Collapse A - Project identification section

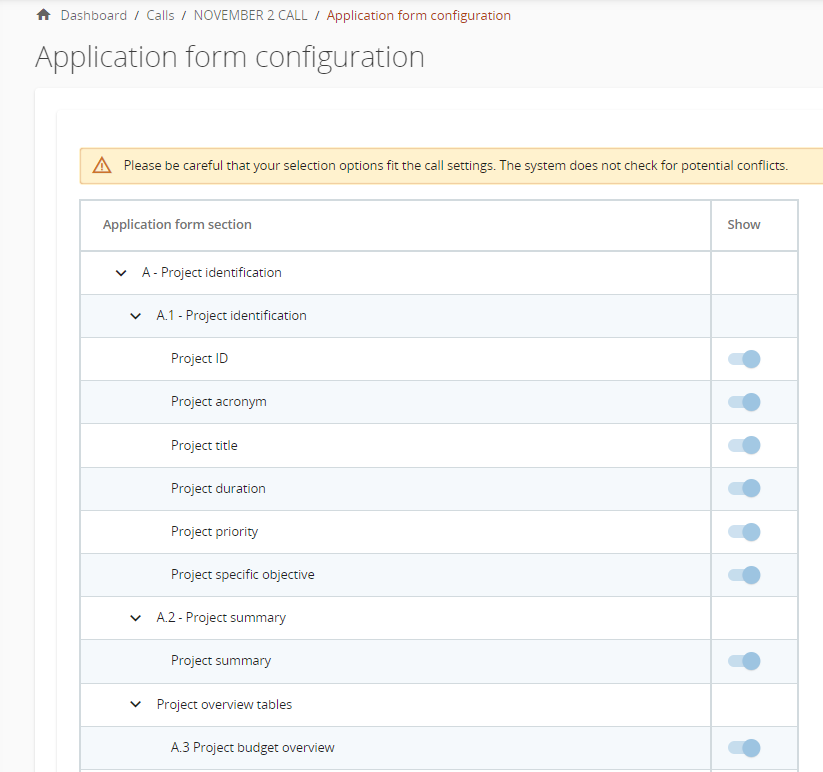pyautogui.click(x=121, y=273)
